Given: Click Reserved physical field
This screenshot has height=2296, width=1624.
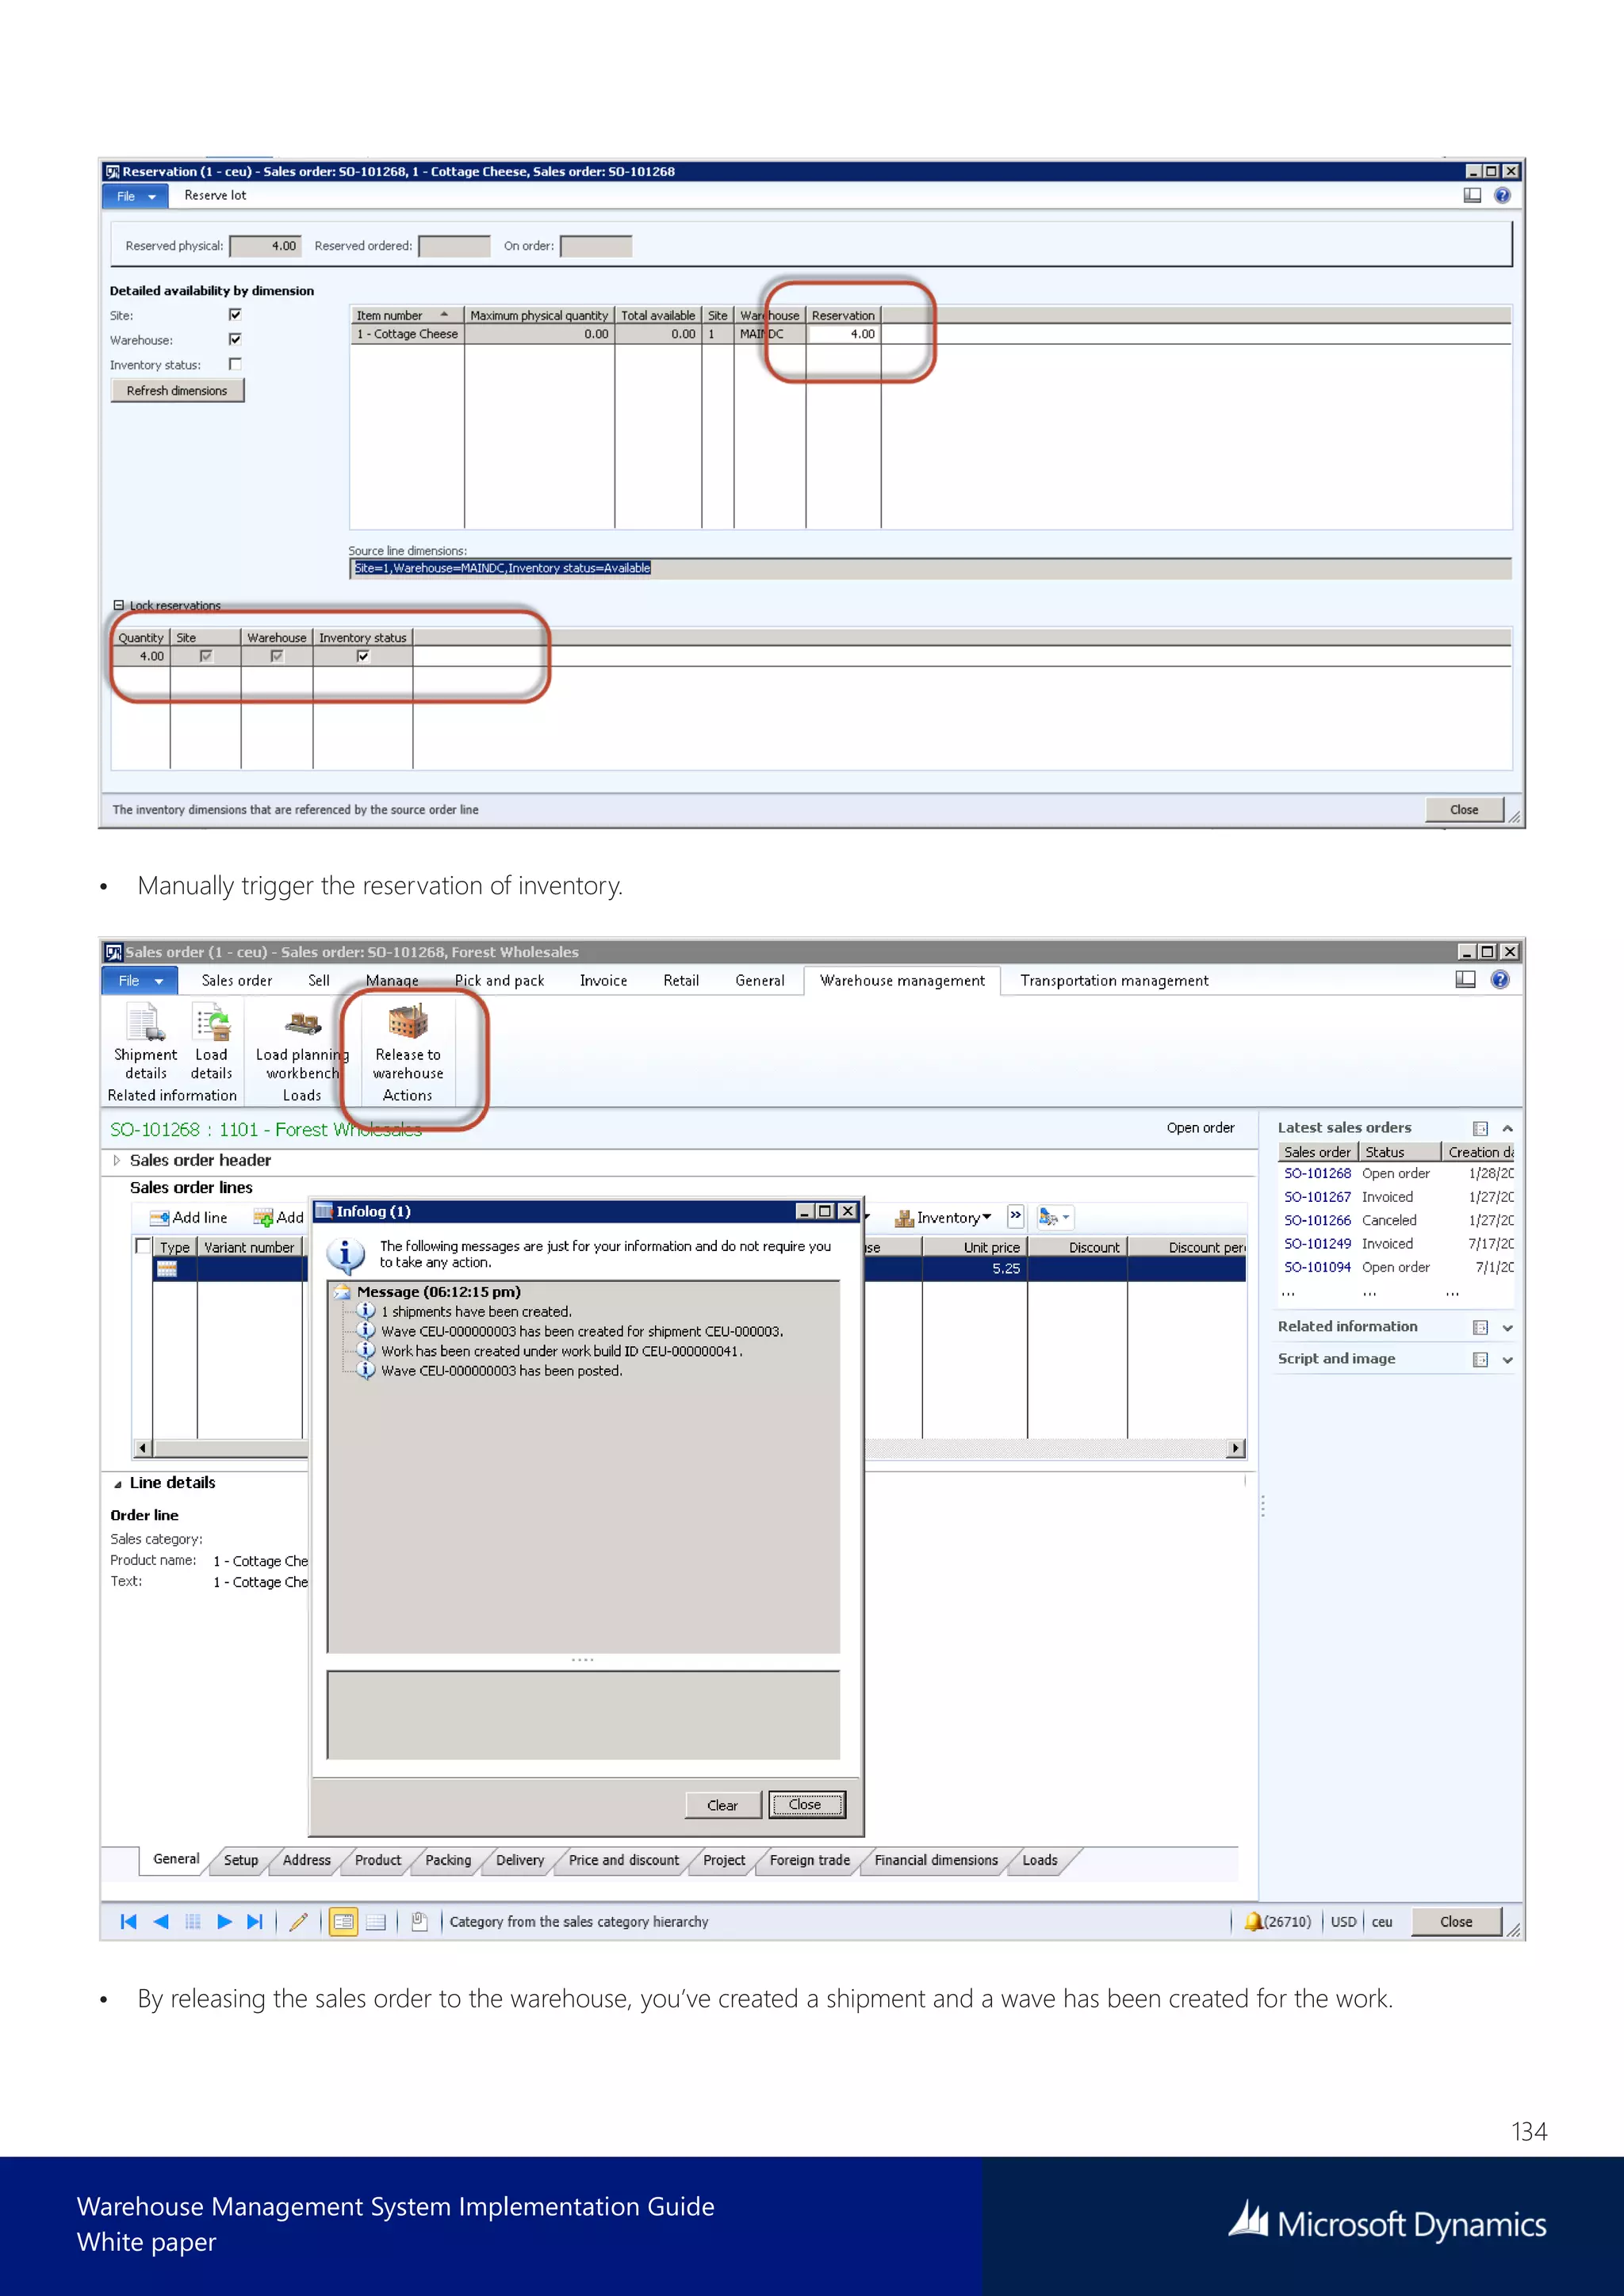Looking at the screenshot, I should click(265, 246).
